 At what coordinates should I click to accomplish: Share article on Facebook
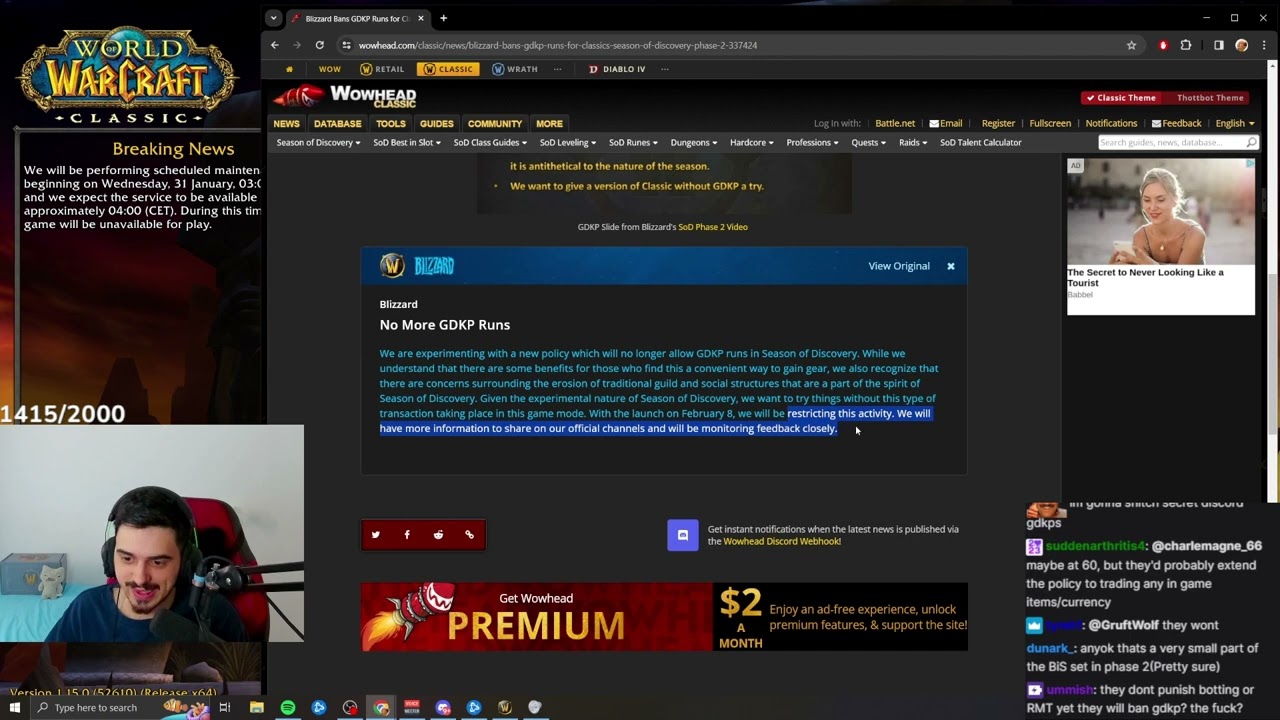pos(407,535)
